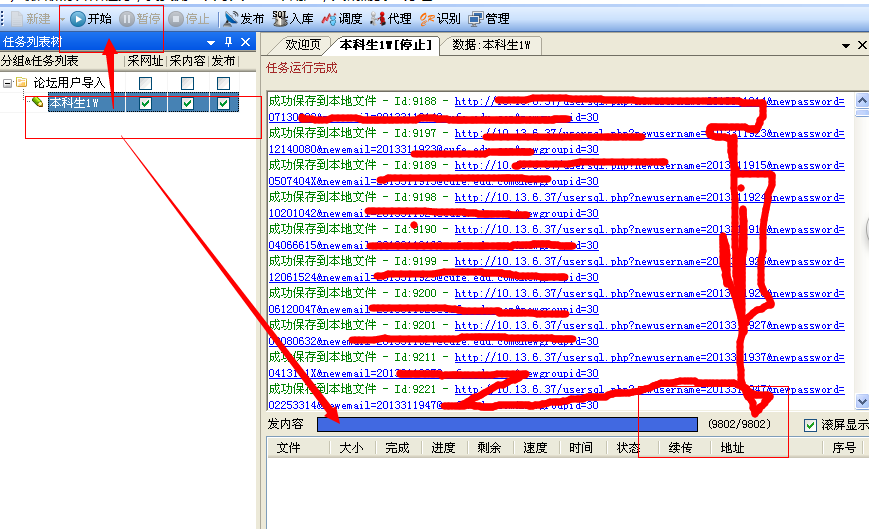
Task: Open the 识别 recognition tool
Action: (440, 19)
